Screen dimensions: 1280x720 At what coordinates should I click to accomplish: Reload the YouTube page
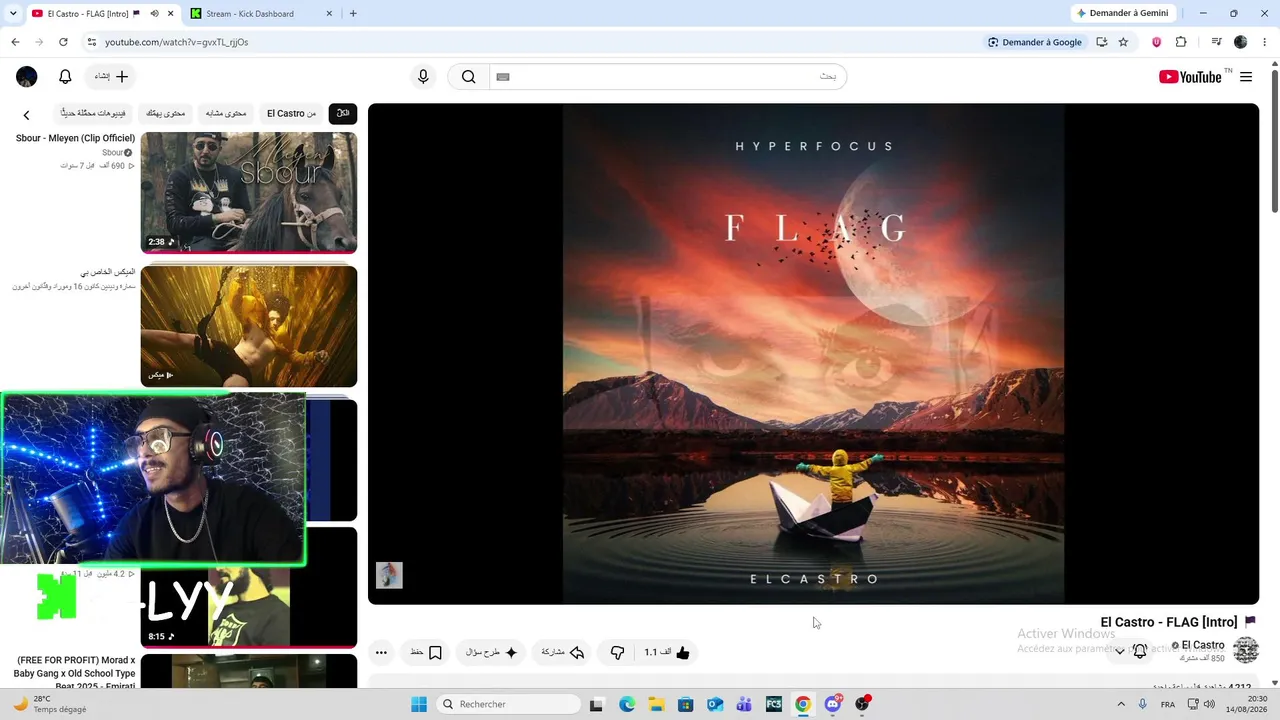point(63,42)
